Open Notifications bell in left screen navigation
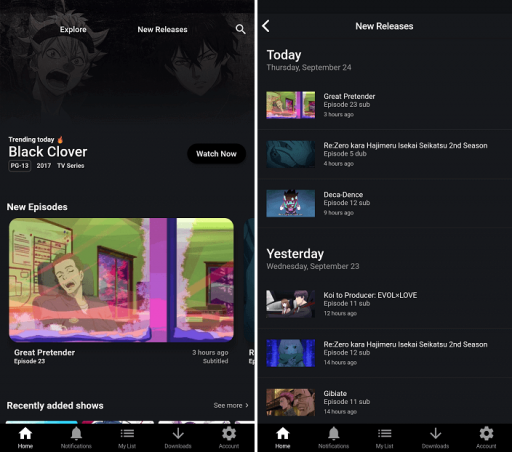 (76, 434)
